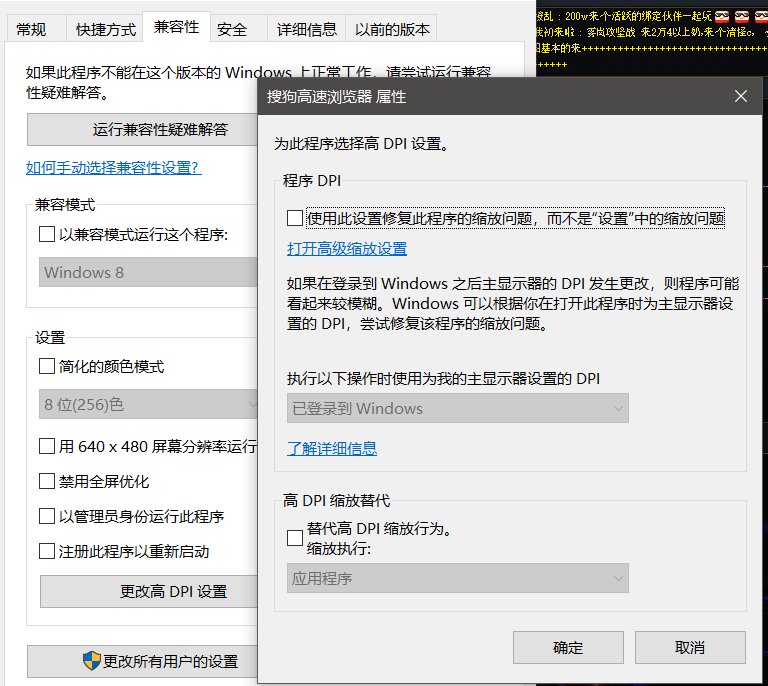Enable 以兼容模式运行这个程序 checkbox
The width and height of the screenshot is (768, 686).
tap(47, 234)
